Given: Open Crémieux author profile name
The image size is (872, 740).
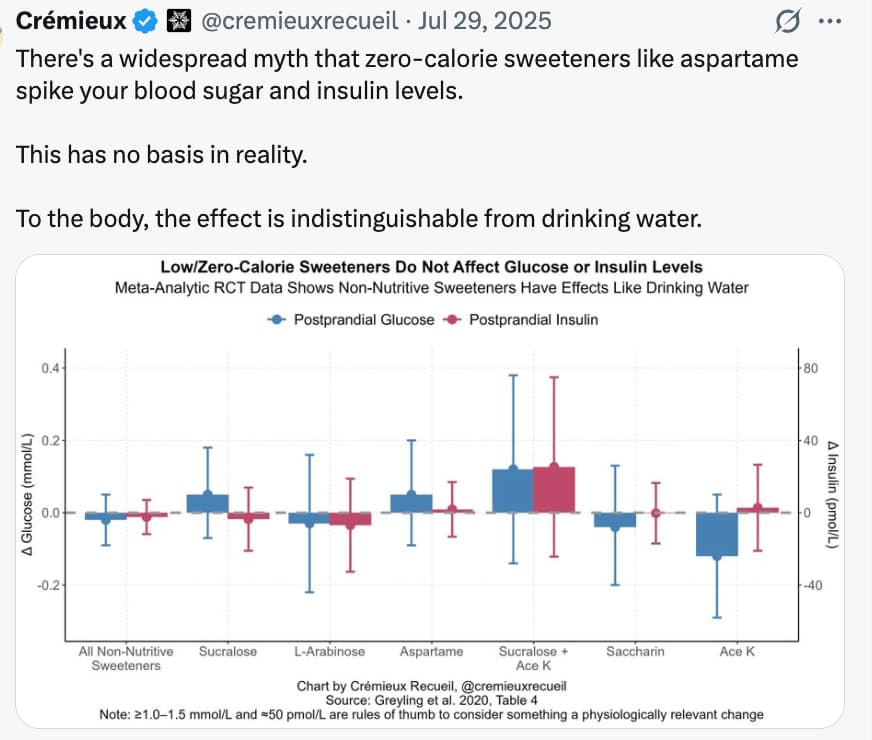Looking at the screenshot, I should (71, 21).
